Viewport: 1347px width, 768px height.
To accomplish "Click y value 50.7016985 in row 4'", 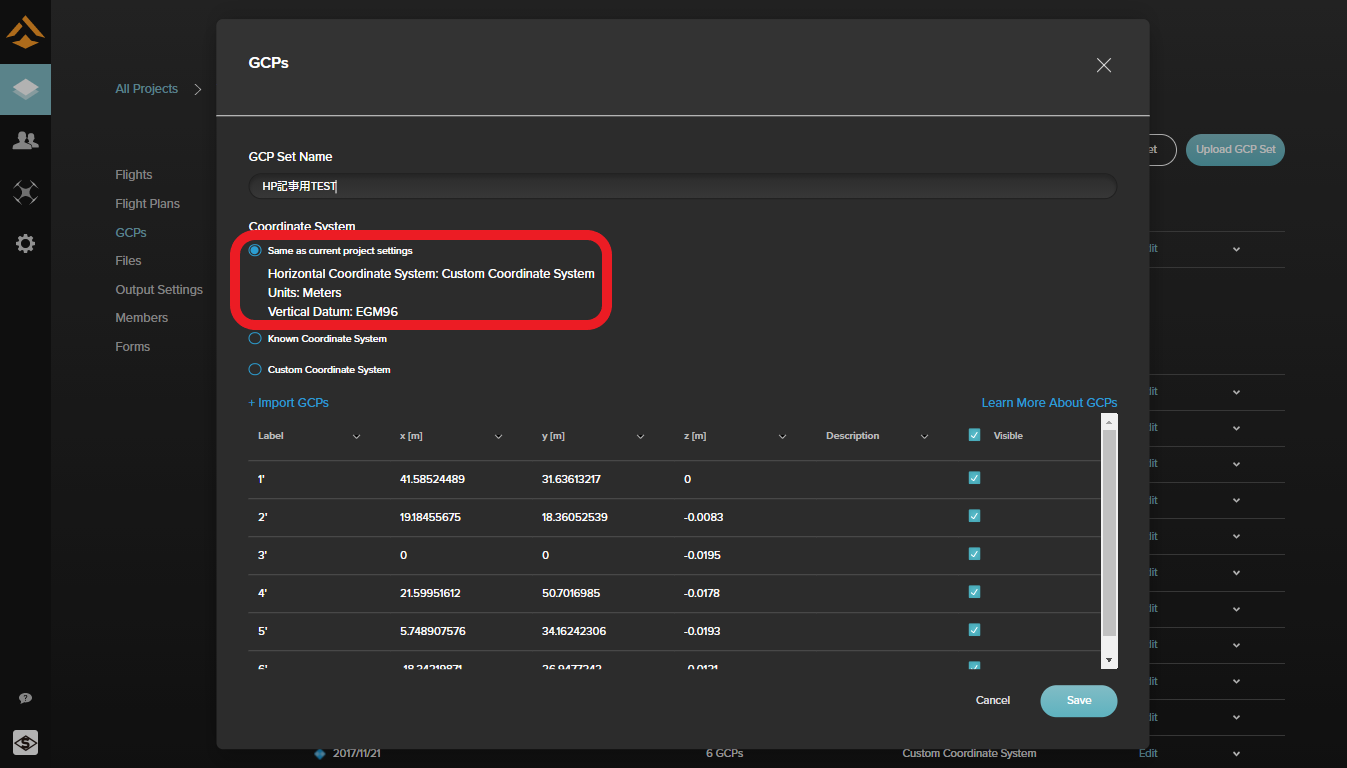I will pyautogui.click(x=570, y=594).
